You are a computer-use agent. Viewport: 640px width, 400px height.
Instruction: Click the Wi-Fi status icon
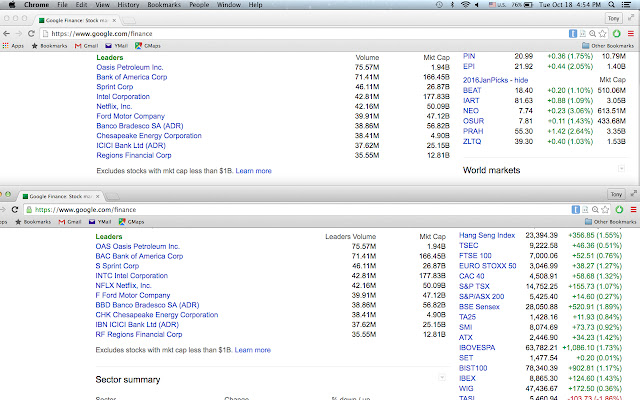click(465, 4)
